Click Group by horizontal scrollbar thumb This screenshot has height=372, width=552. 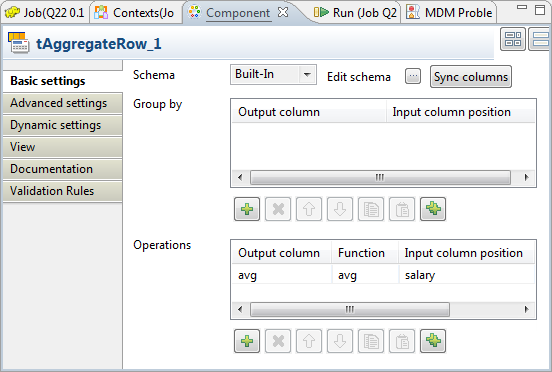pyautogui.click(x=380, y=177)
